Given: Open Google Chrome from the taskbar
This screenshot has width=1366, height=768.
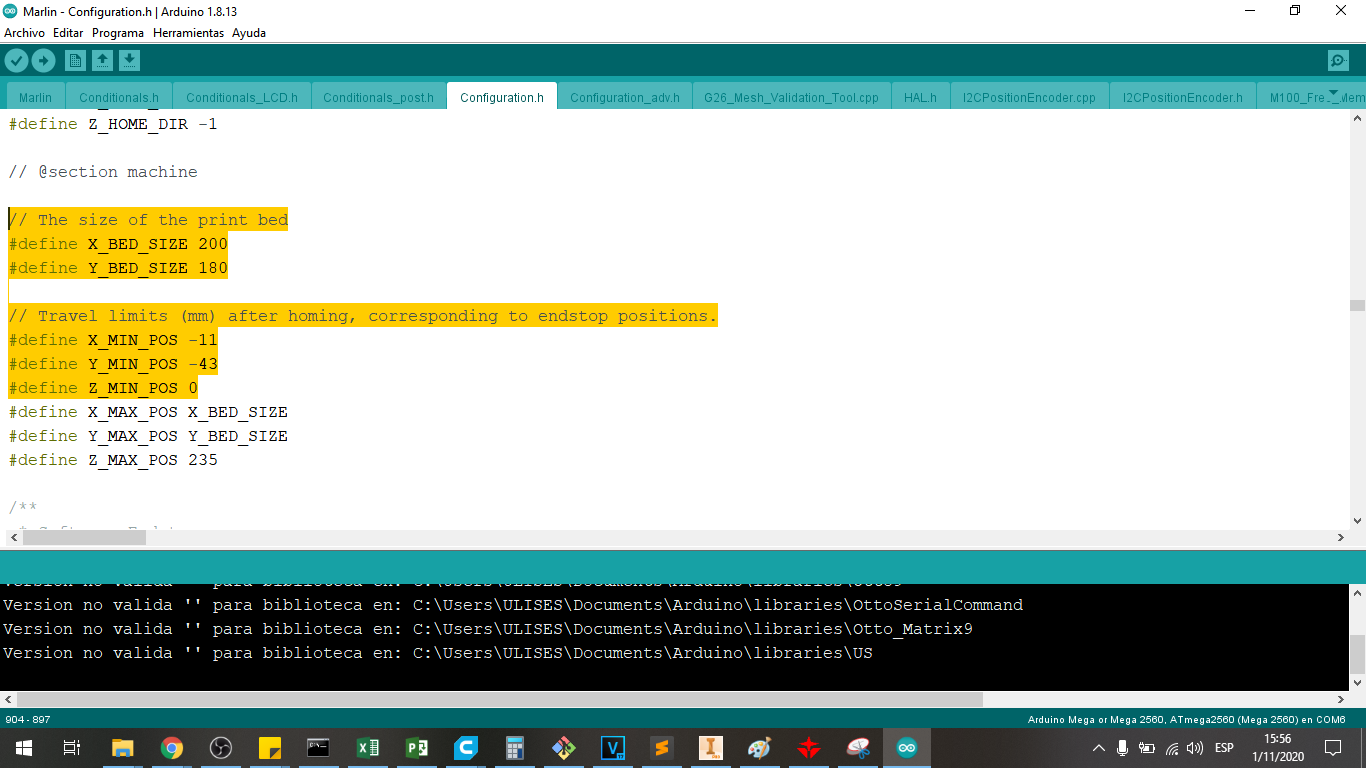Looking at the screenshot, I should (x=172, y=748).
